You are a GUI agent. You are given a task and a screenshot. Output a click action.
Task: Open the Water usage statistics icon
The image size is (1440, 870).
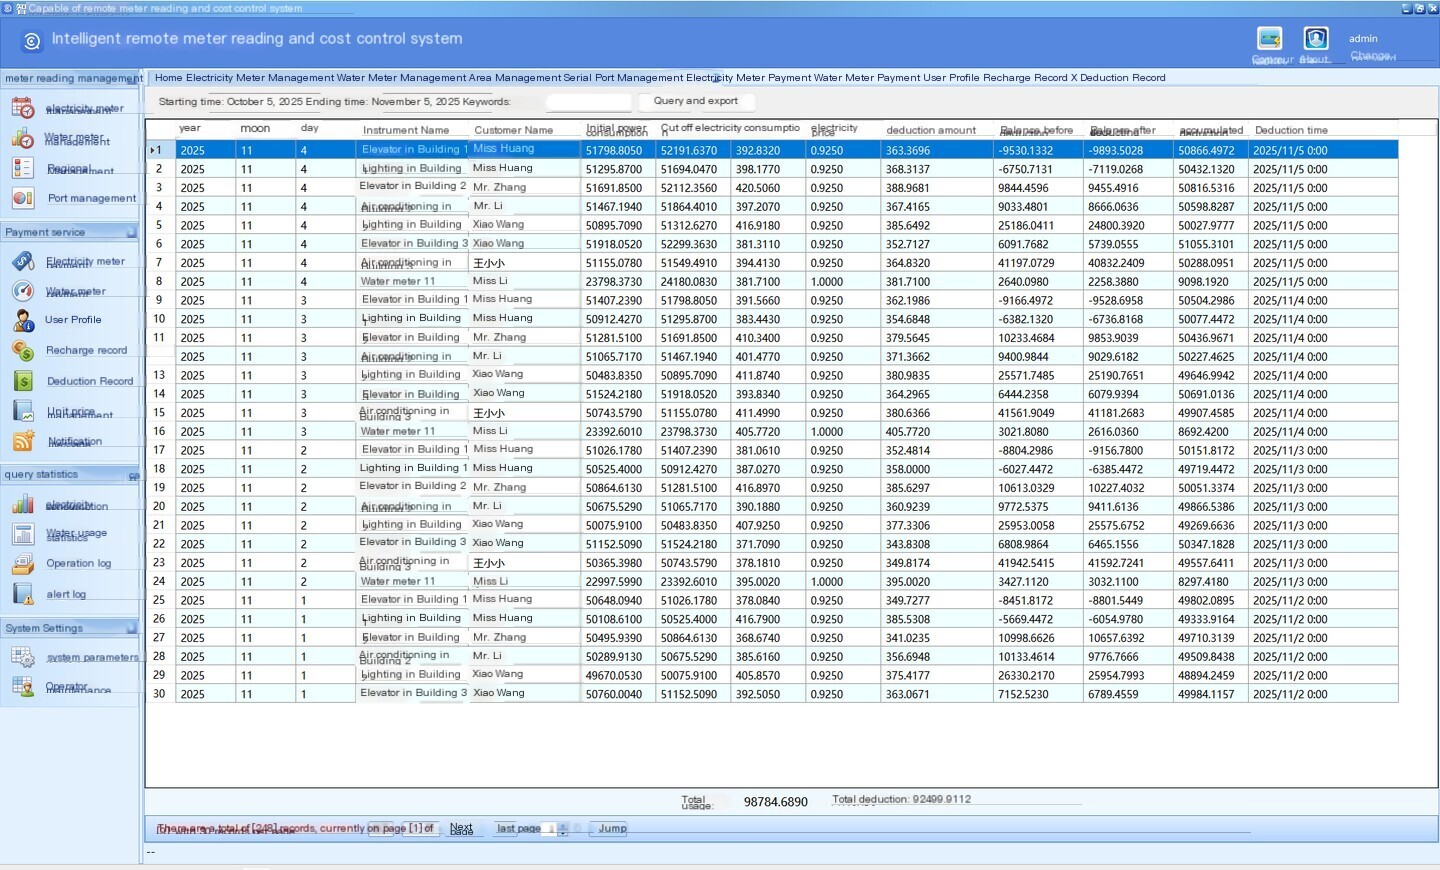pos(22,534)
